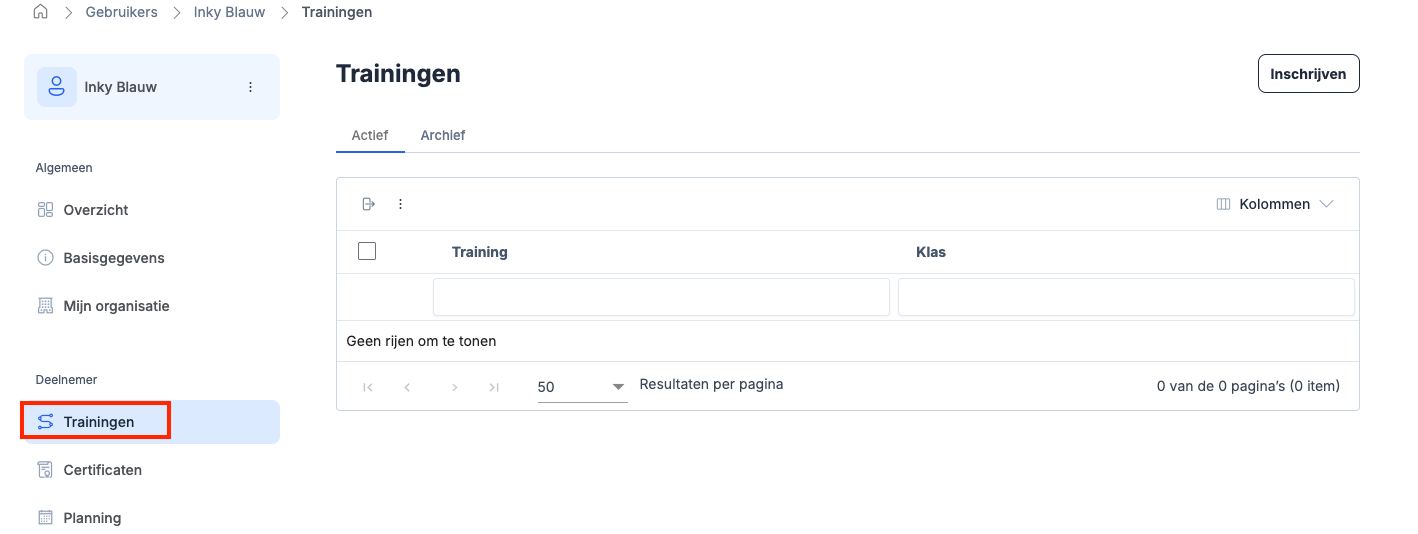Open the 50 results per page dropdown
1418x534 pixels.
[582, 387]
